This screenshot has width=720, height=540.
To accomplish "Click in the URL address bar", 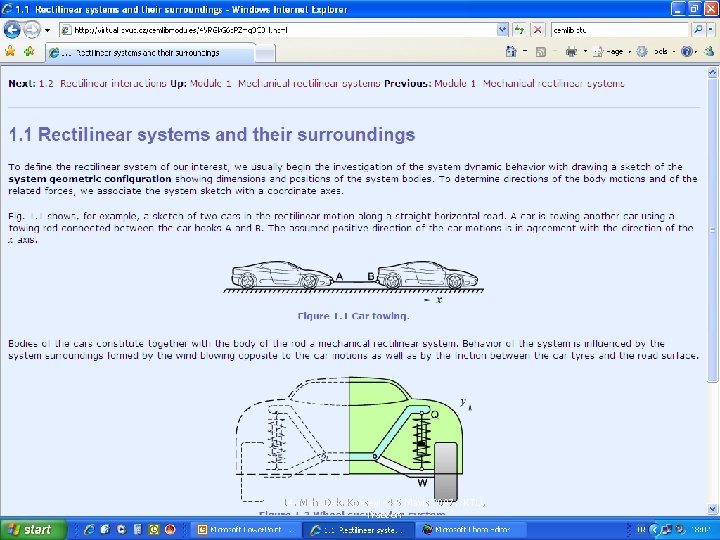I will pyautogui.click(x=278, y=30).
